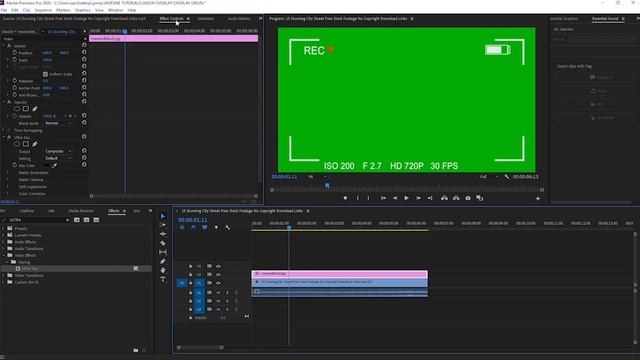Expand the Video Transitions folder
The image size is (640, 360).
[x=4, y=276]
